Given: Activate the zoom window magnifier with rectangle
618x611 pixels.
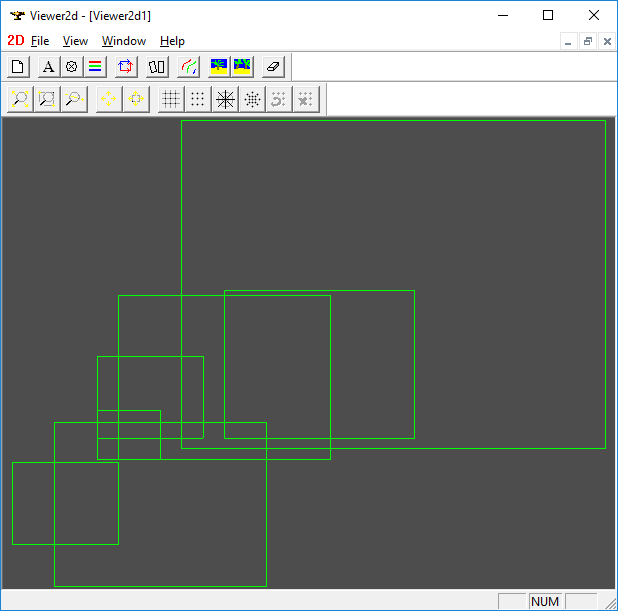Looking at the screenshot, I should point(46,99).
